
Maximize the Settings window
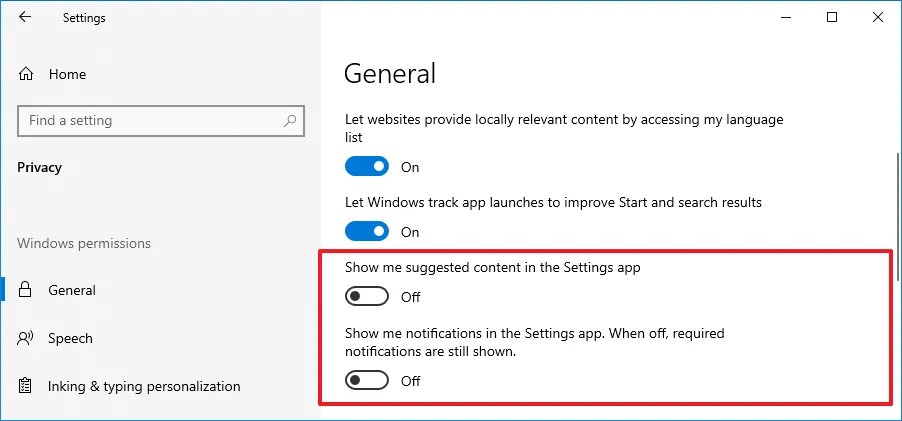[x=832, y=18]
